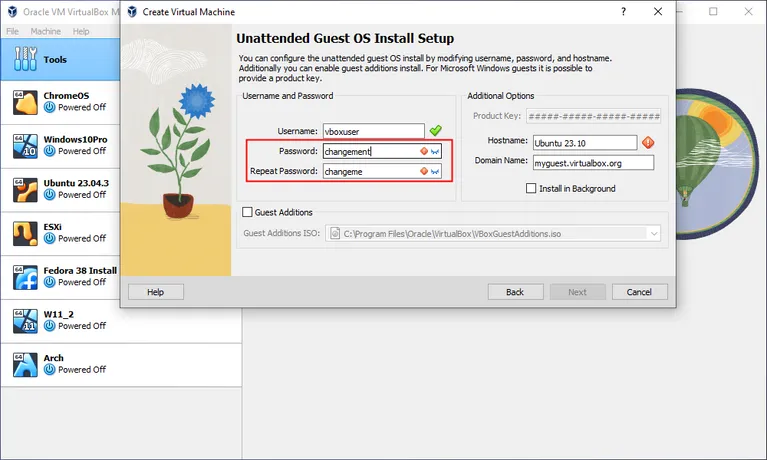Viewport: 767px width, 460px height.
Task: Click the Ubuntu 23.04.3 Powered Off status icon
Action: click(x=49, y=194)
